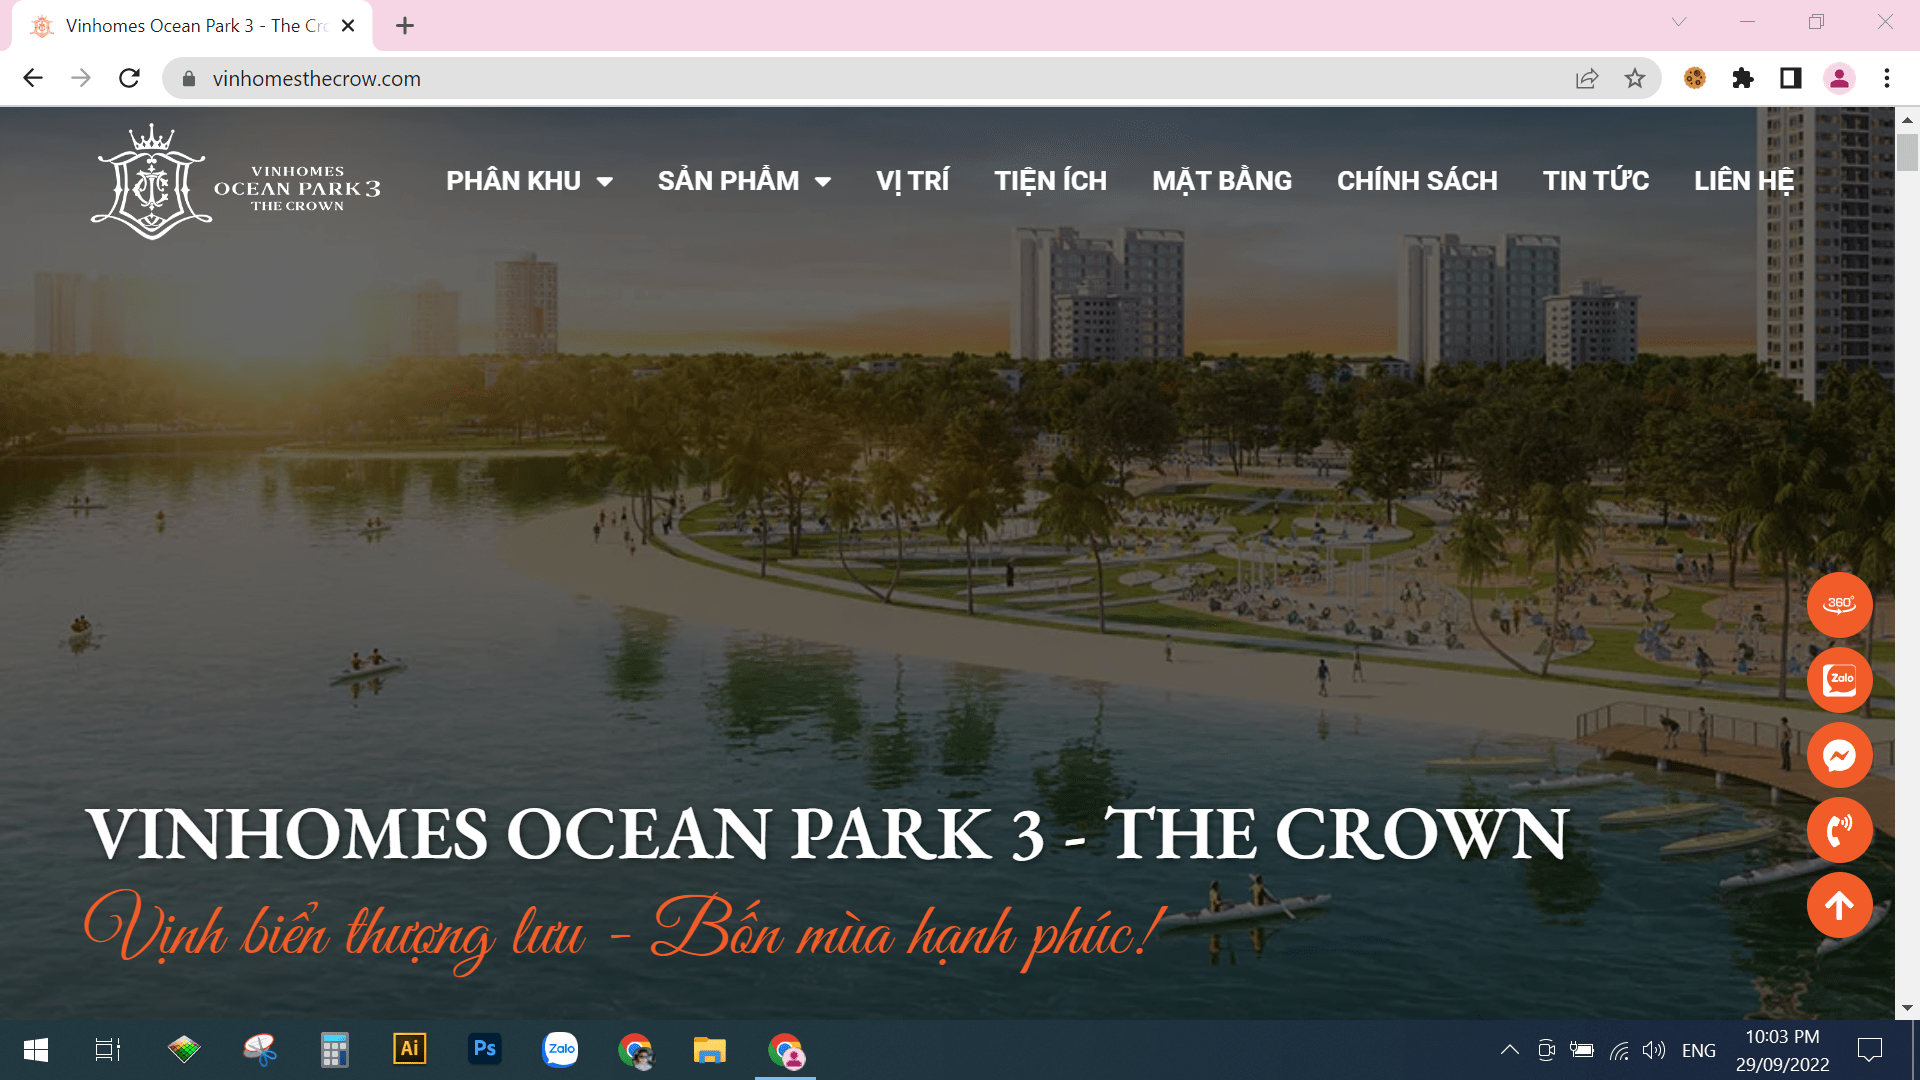Click the scroll-to-top arrow button
This screenshot has height=1080, width=1920.
[x=1839, y=905]
